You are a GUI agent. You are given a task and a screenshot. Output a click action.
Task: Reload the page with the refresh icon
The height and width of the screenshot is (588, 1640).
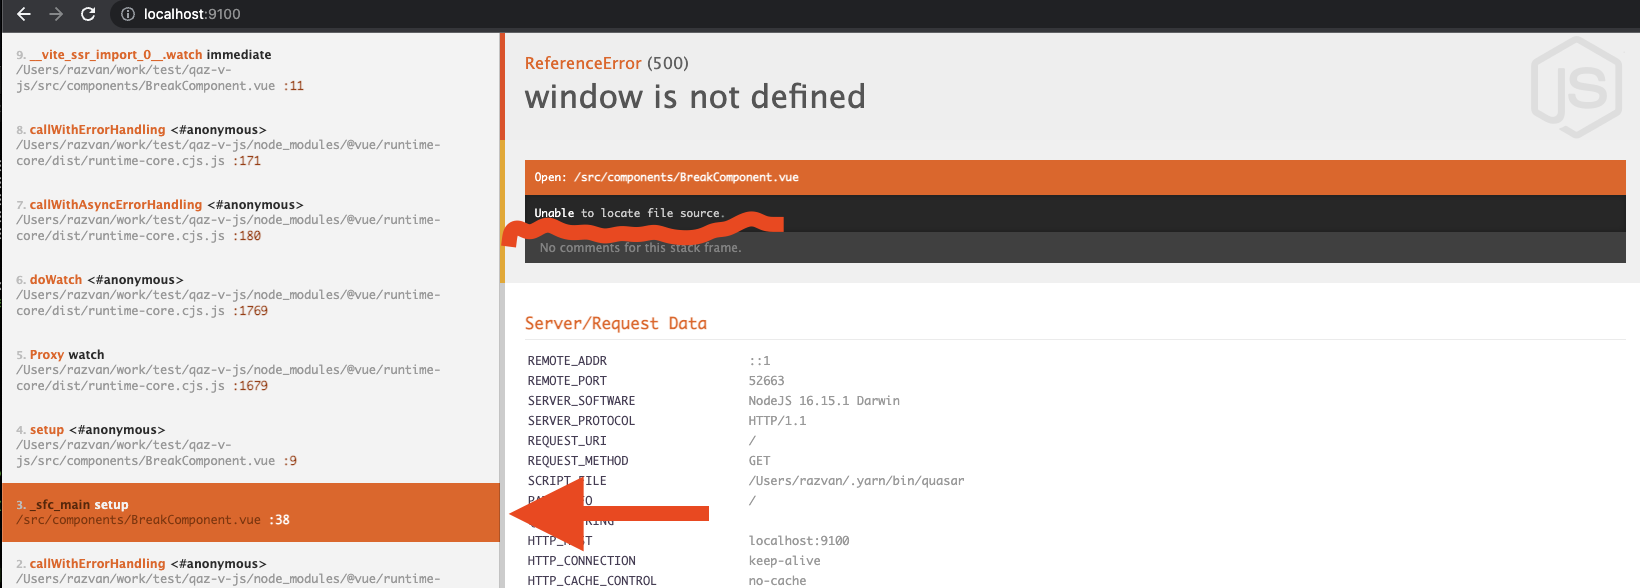point(88,14)
